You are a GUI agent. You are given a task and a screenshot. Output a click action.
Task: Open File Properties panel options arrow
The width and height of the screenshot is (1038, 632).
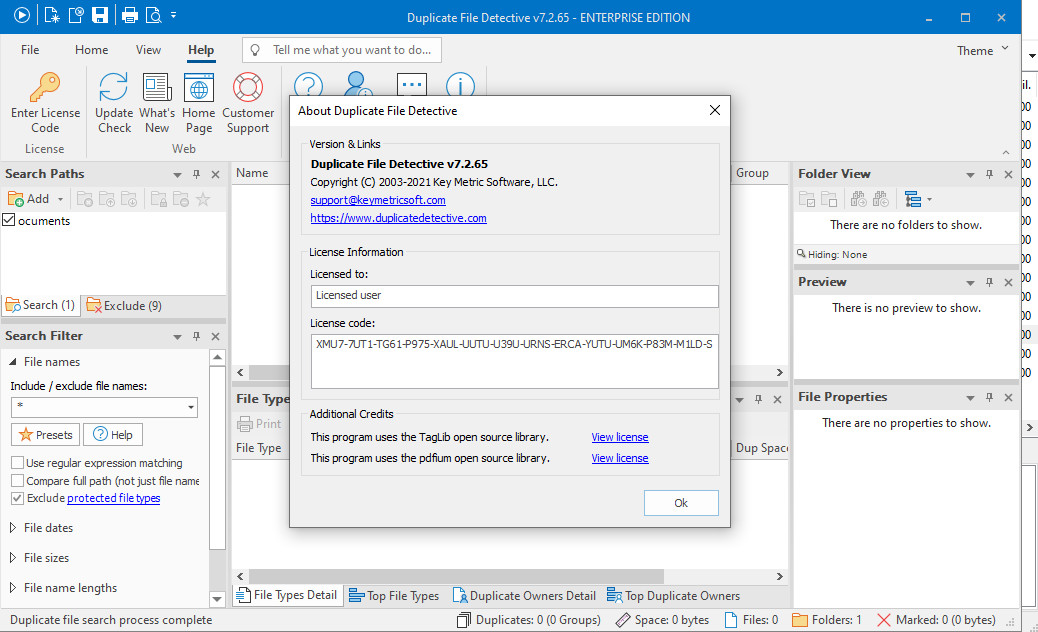(x=970, y=398)
